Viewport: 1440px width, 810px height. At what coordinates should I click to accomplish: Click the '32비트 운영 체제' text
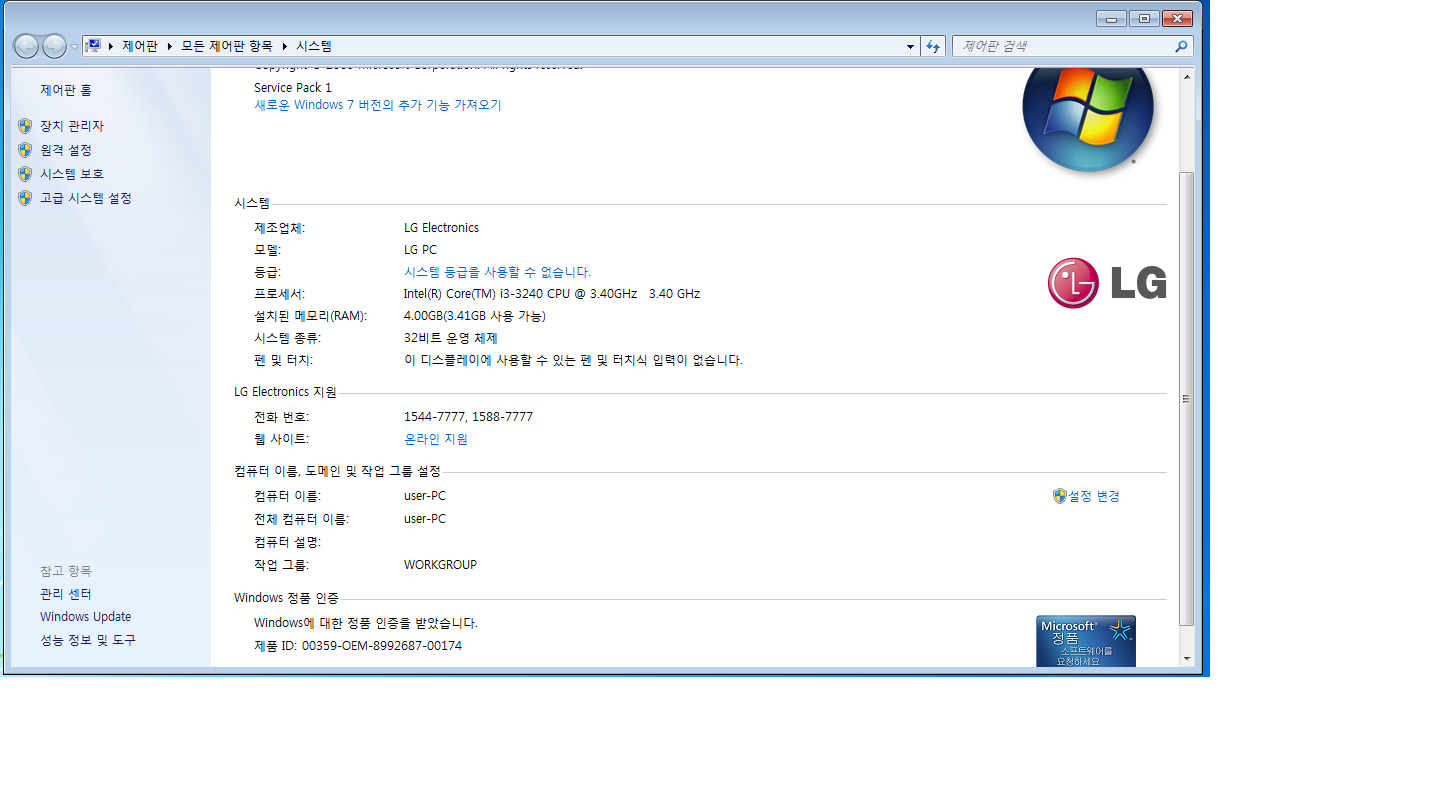pos(451,338)
